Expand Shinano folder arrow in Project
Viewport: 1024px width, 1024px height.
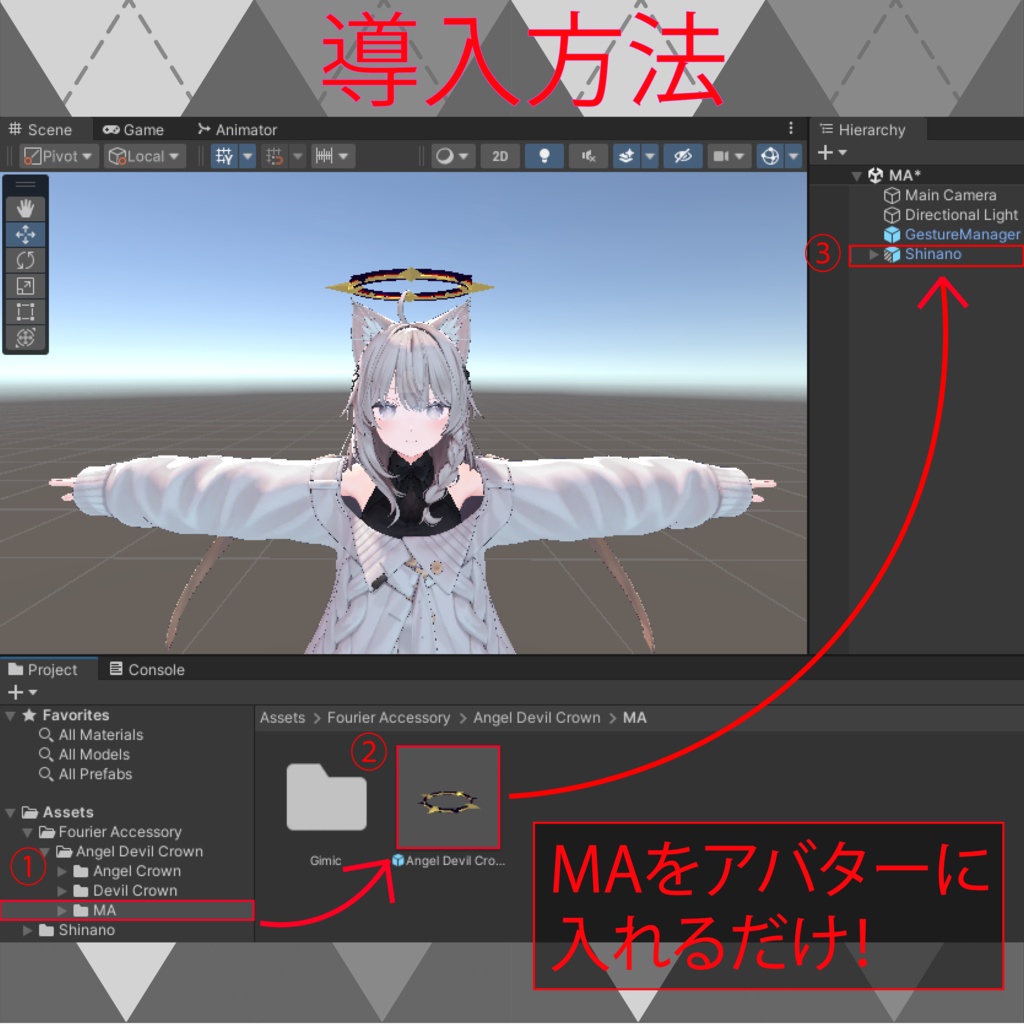pos(27,930)
